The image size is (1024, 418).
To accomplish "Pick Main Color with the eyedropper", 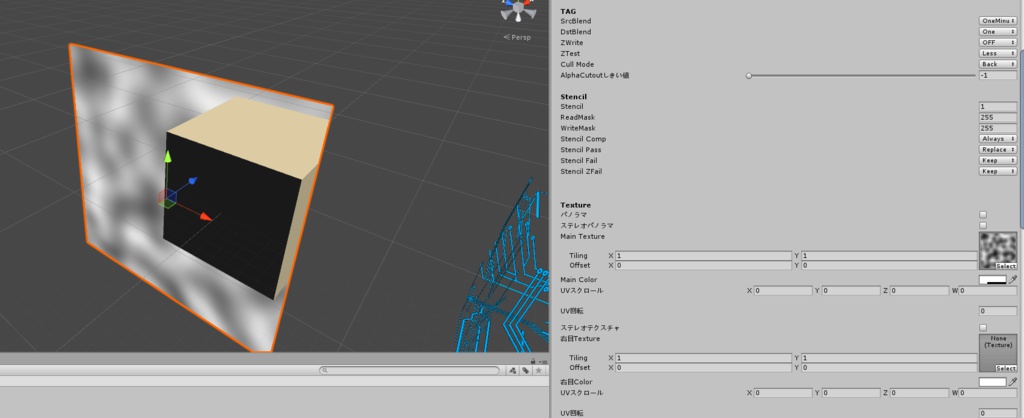I will (x=1013, y=280).
